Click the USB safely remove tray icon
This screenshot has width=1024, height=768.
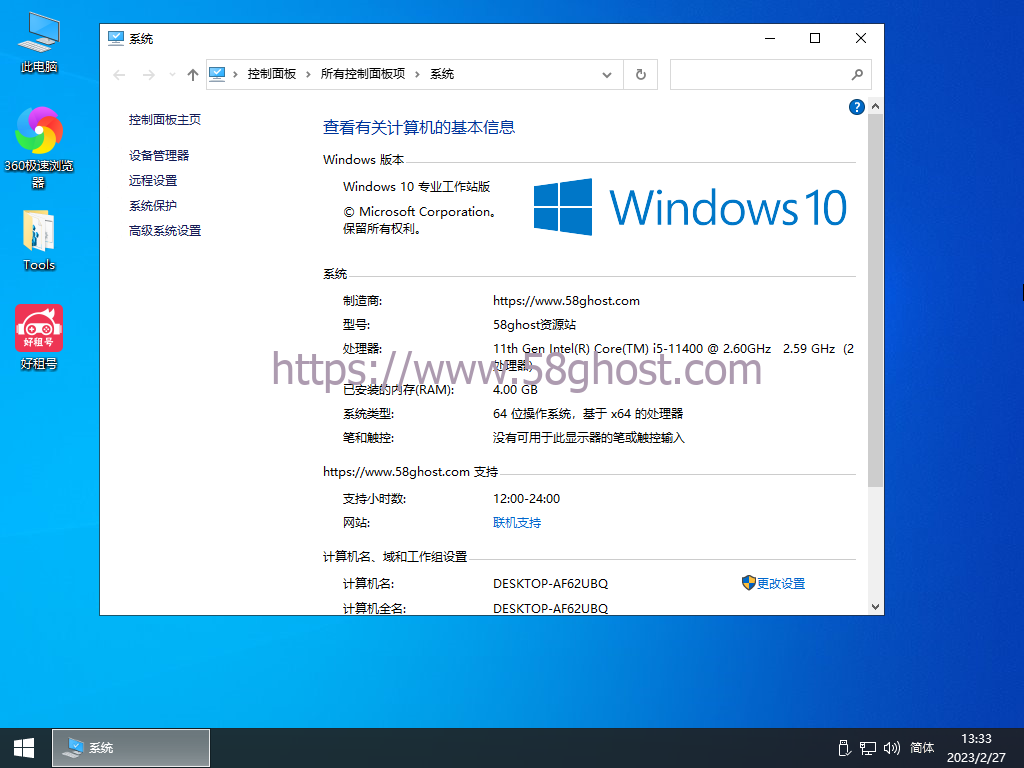click(x=843, y=748)
